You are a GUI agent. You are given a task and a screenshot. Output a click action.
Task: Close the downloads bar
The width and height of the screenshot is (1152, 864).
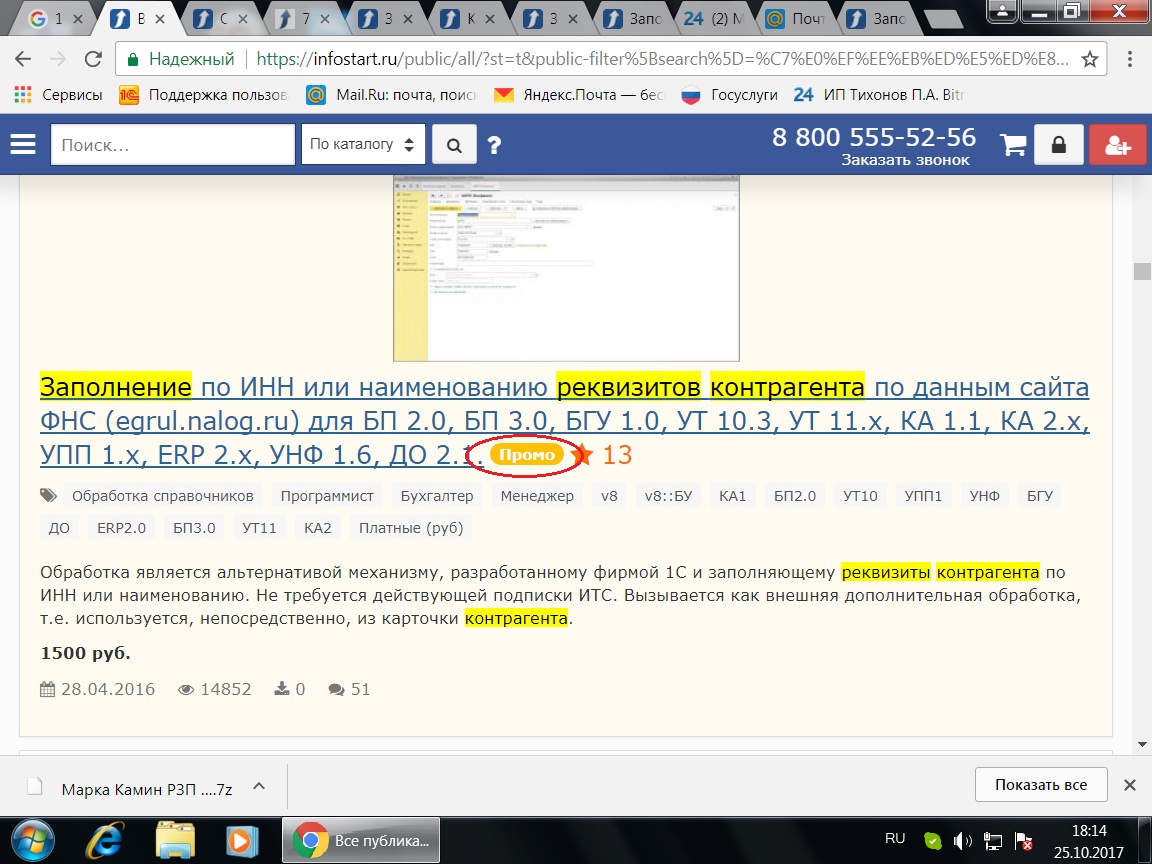coord(1130,785)
